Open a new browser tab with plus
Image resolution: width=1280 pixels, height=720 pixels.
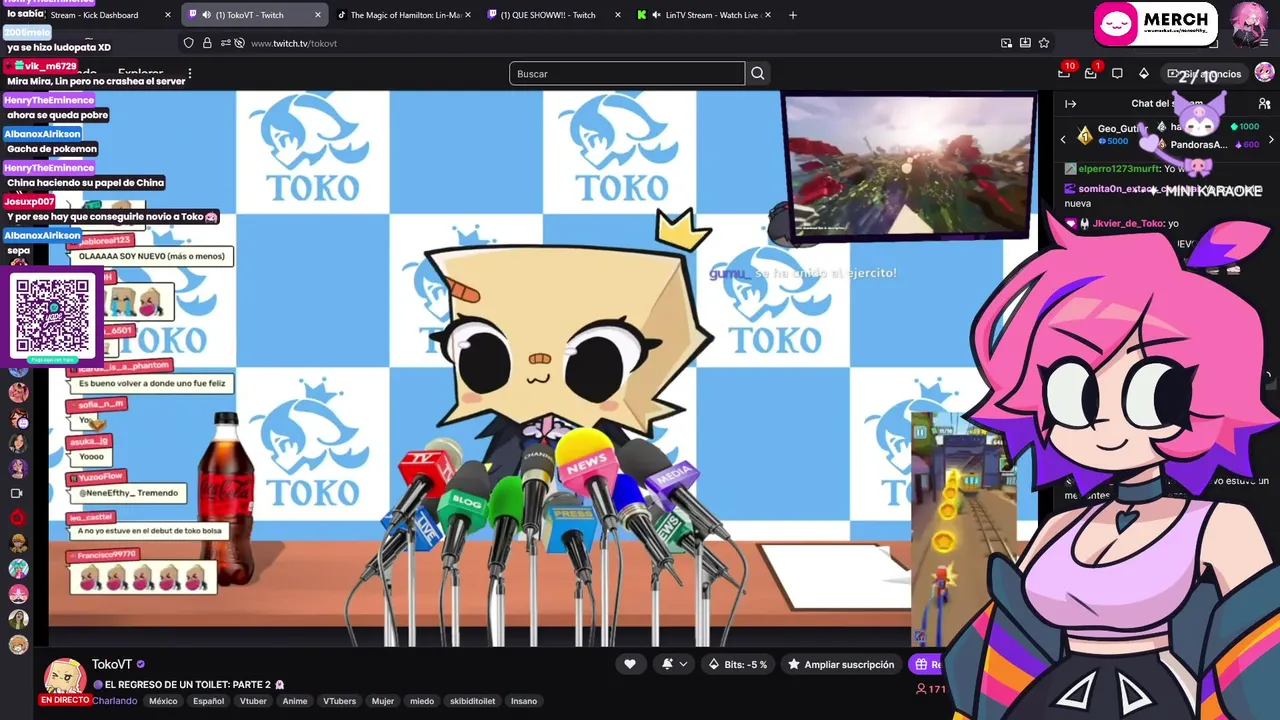(x=793, y=15)
